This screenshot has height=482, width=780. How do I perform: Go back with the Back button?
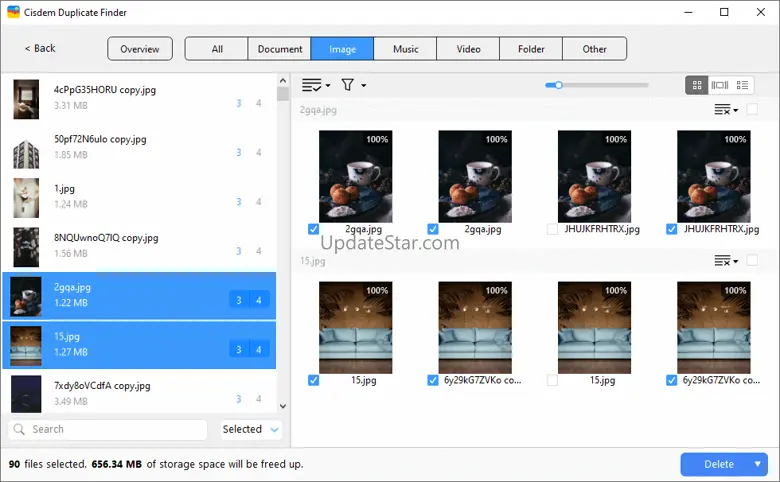click(x=40, y=48)
